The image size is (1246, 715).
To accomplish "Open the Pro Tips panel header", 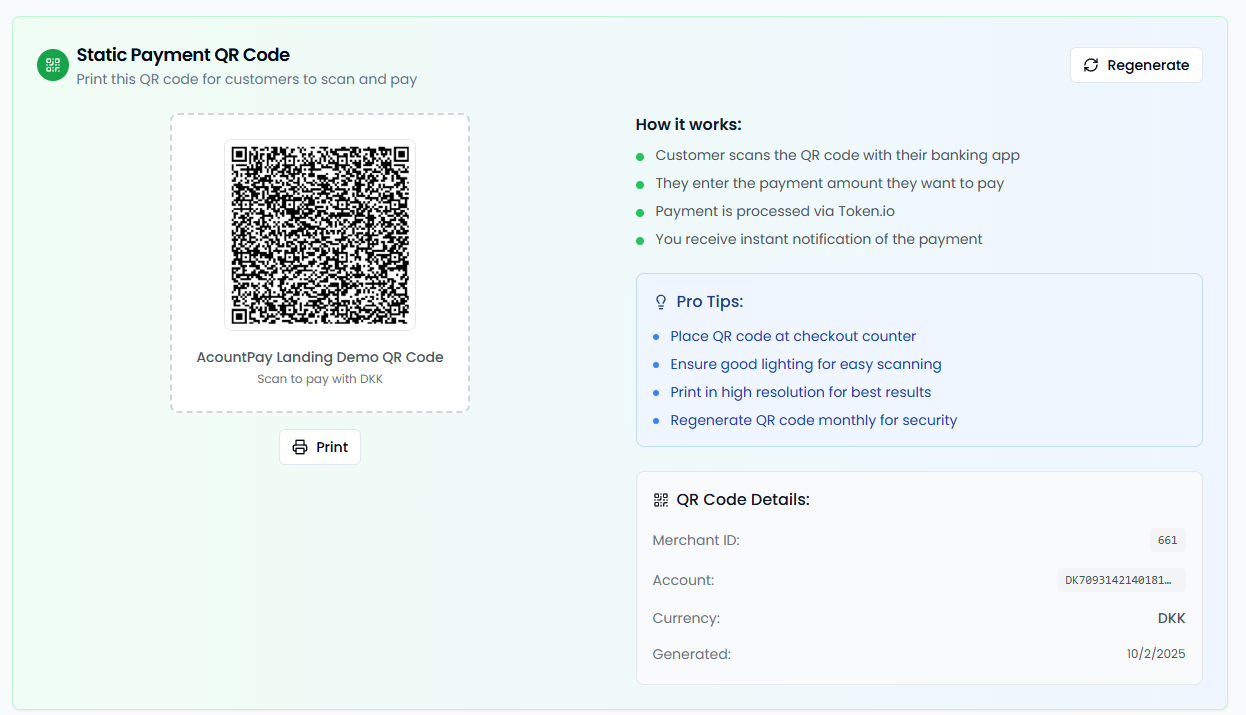I will 712,301.
